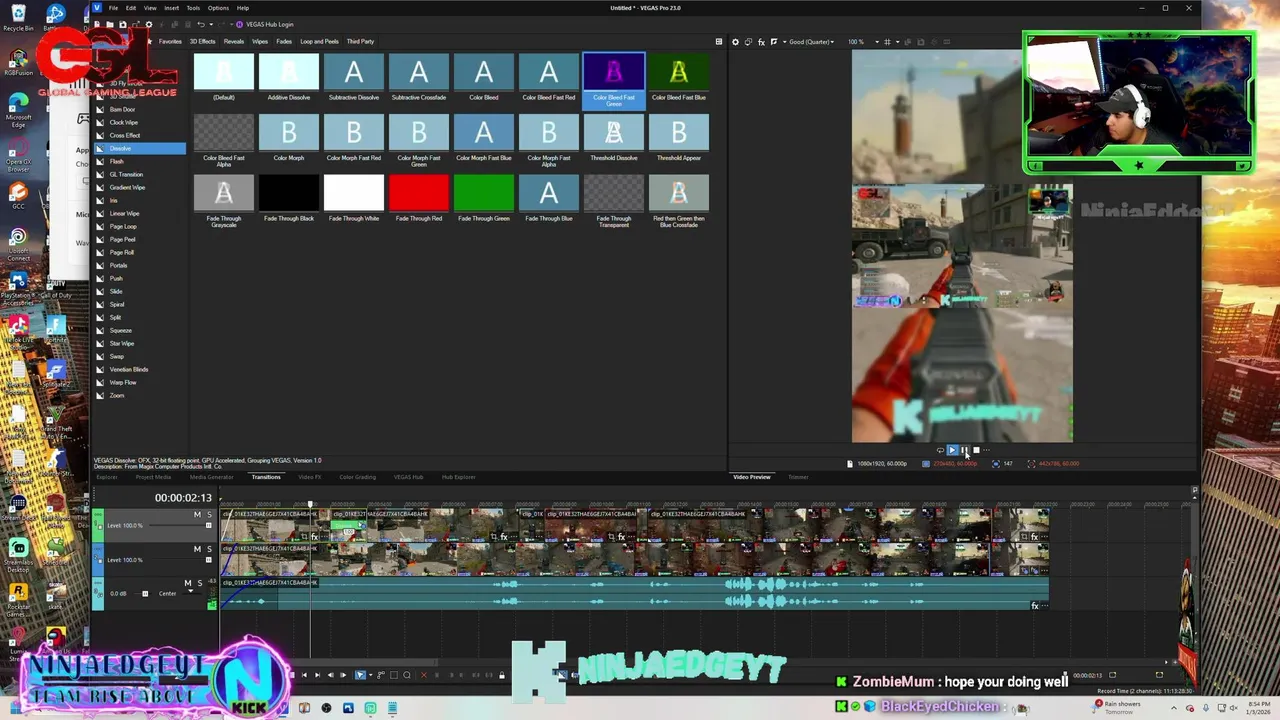
Task: Select the Zoom Edit magnifier tool
Action: (x=406, y=675)
